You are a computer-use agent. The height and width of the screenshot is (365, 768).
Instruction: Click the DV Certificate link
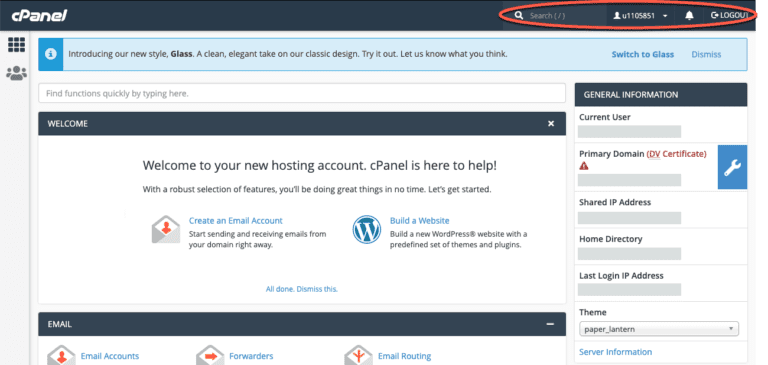pyautogui.click(x=676, y=154)
